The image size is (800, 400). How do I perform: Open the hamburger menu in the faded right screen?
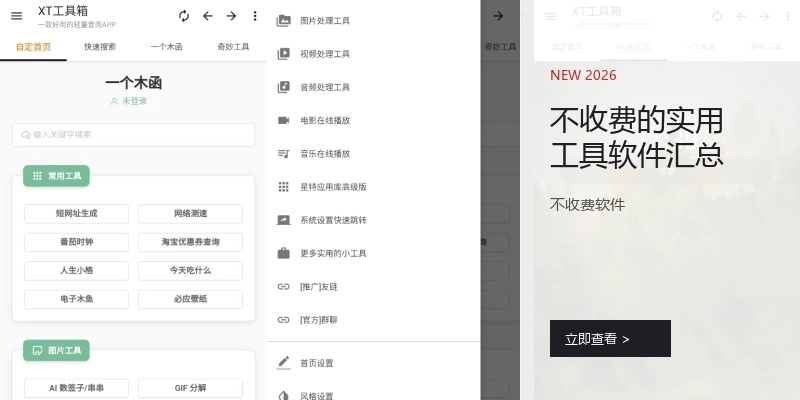tap(551, 16)
